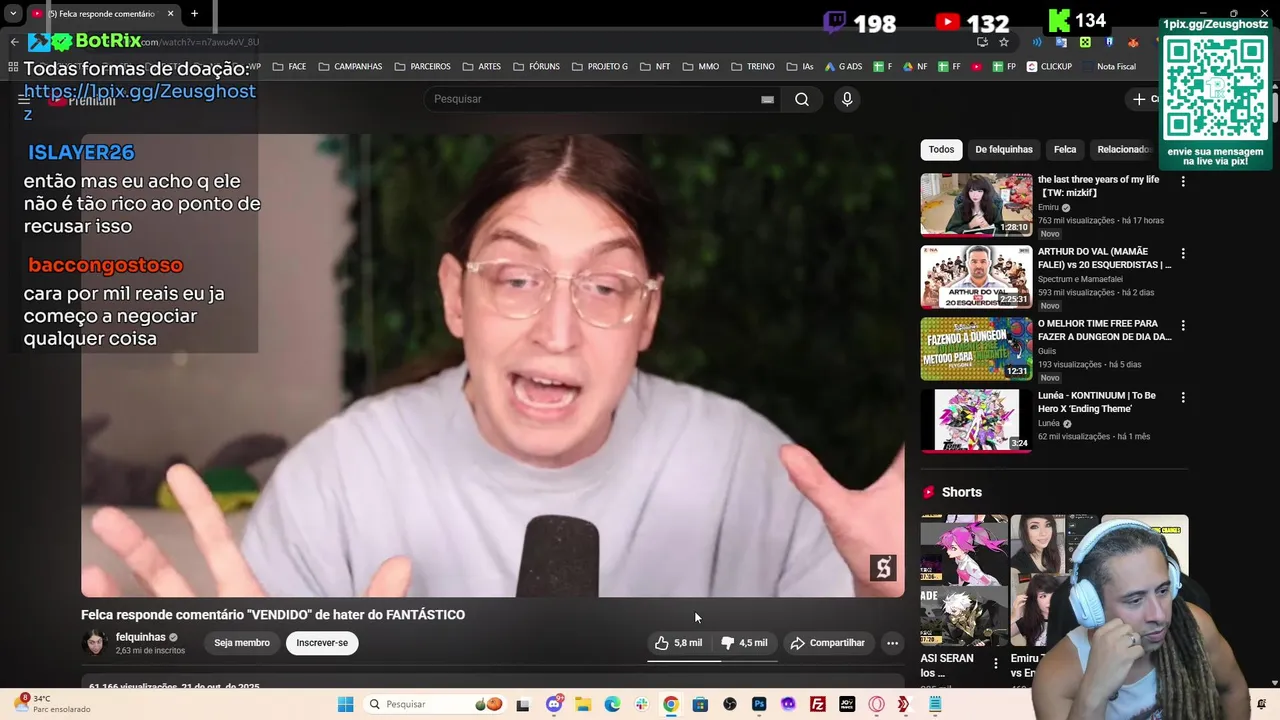
Task: Select the Todos filter chip
Action: tap(941, 150)
